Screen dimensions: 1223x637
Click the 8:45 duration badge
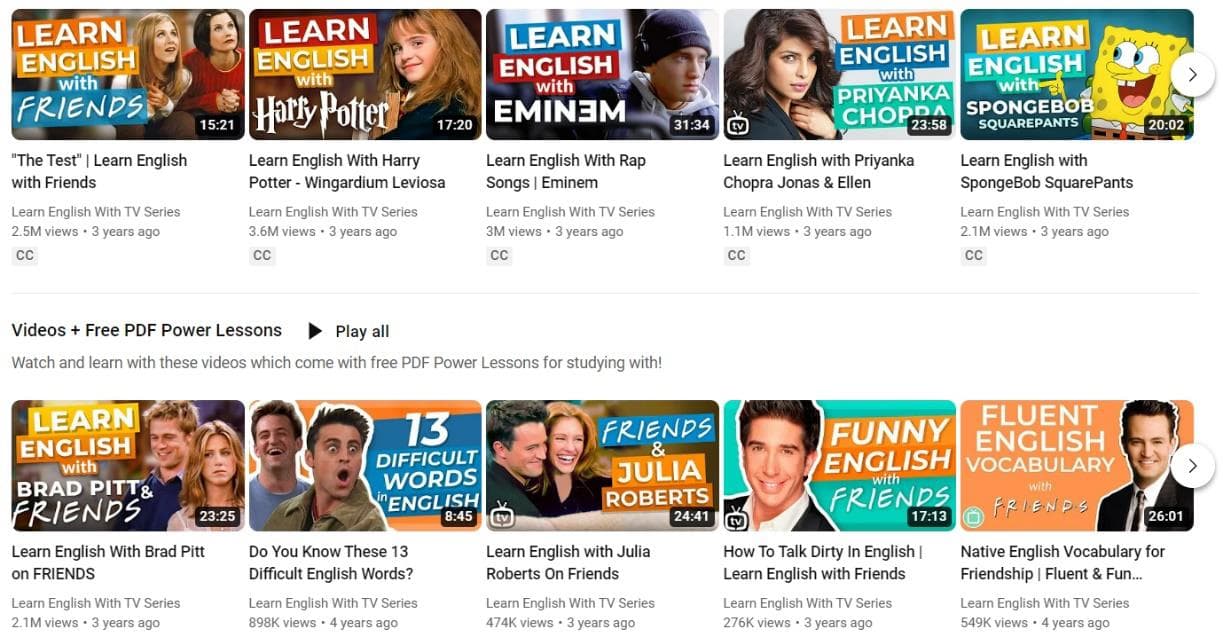pyautogui.click(x=458, y=516)
